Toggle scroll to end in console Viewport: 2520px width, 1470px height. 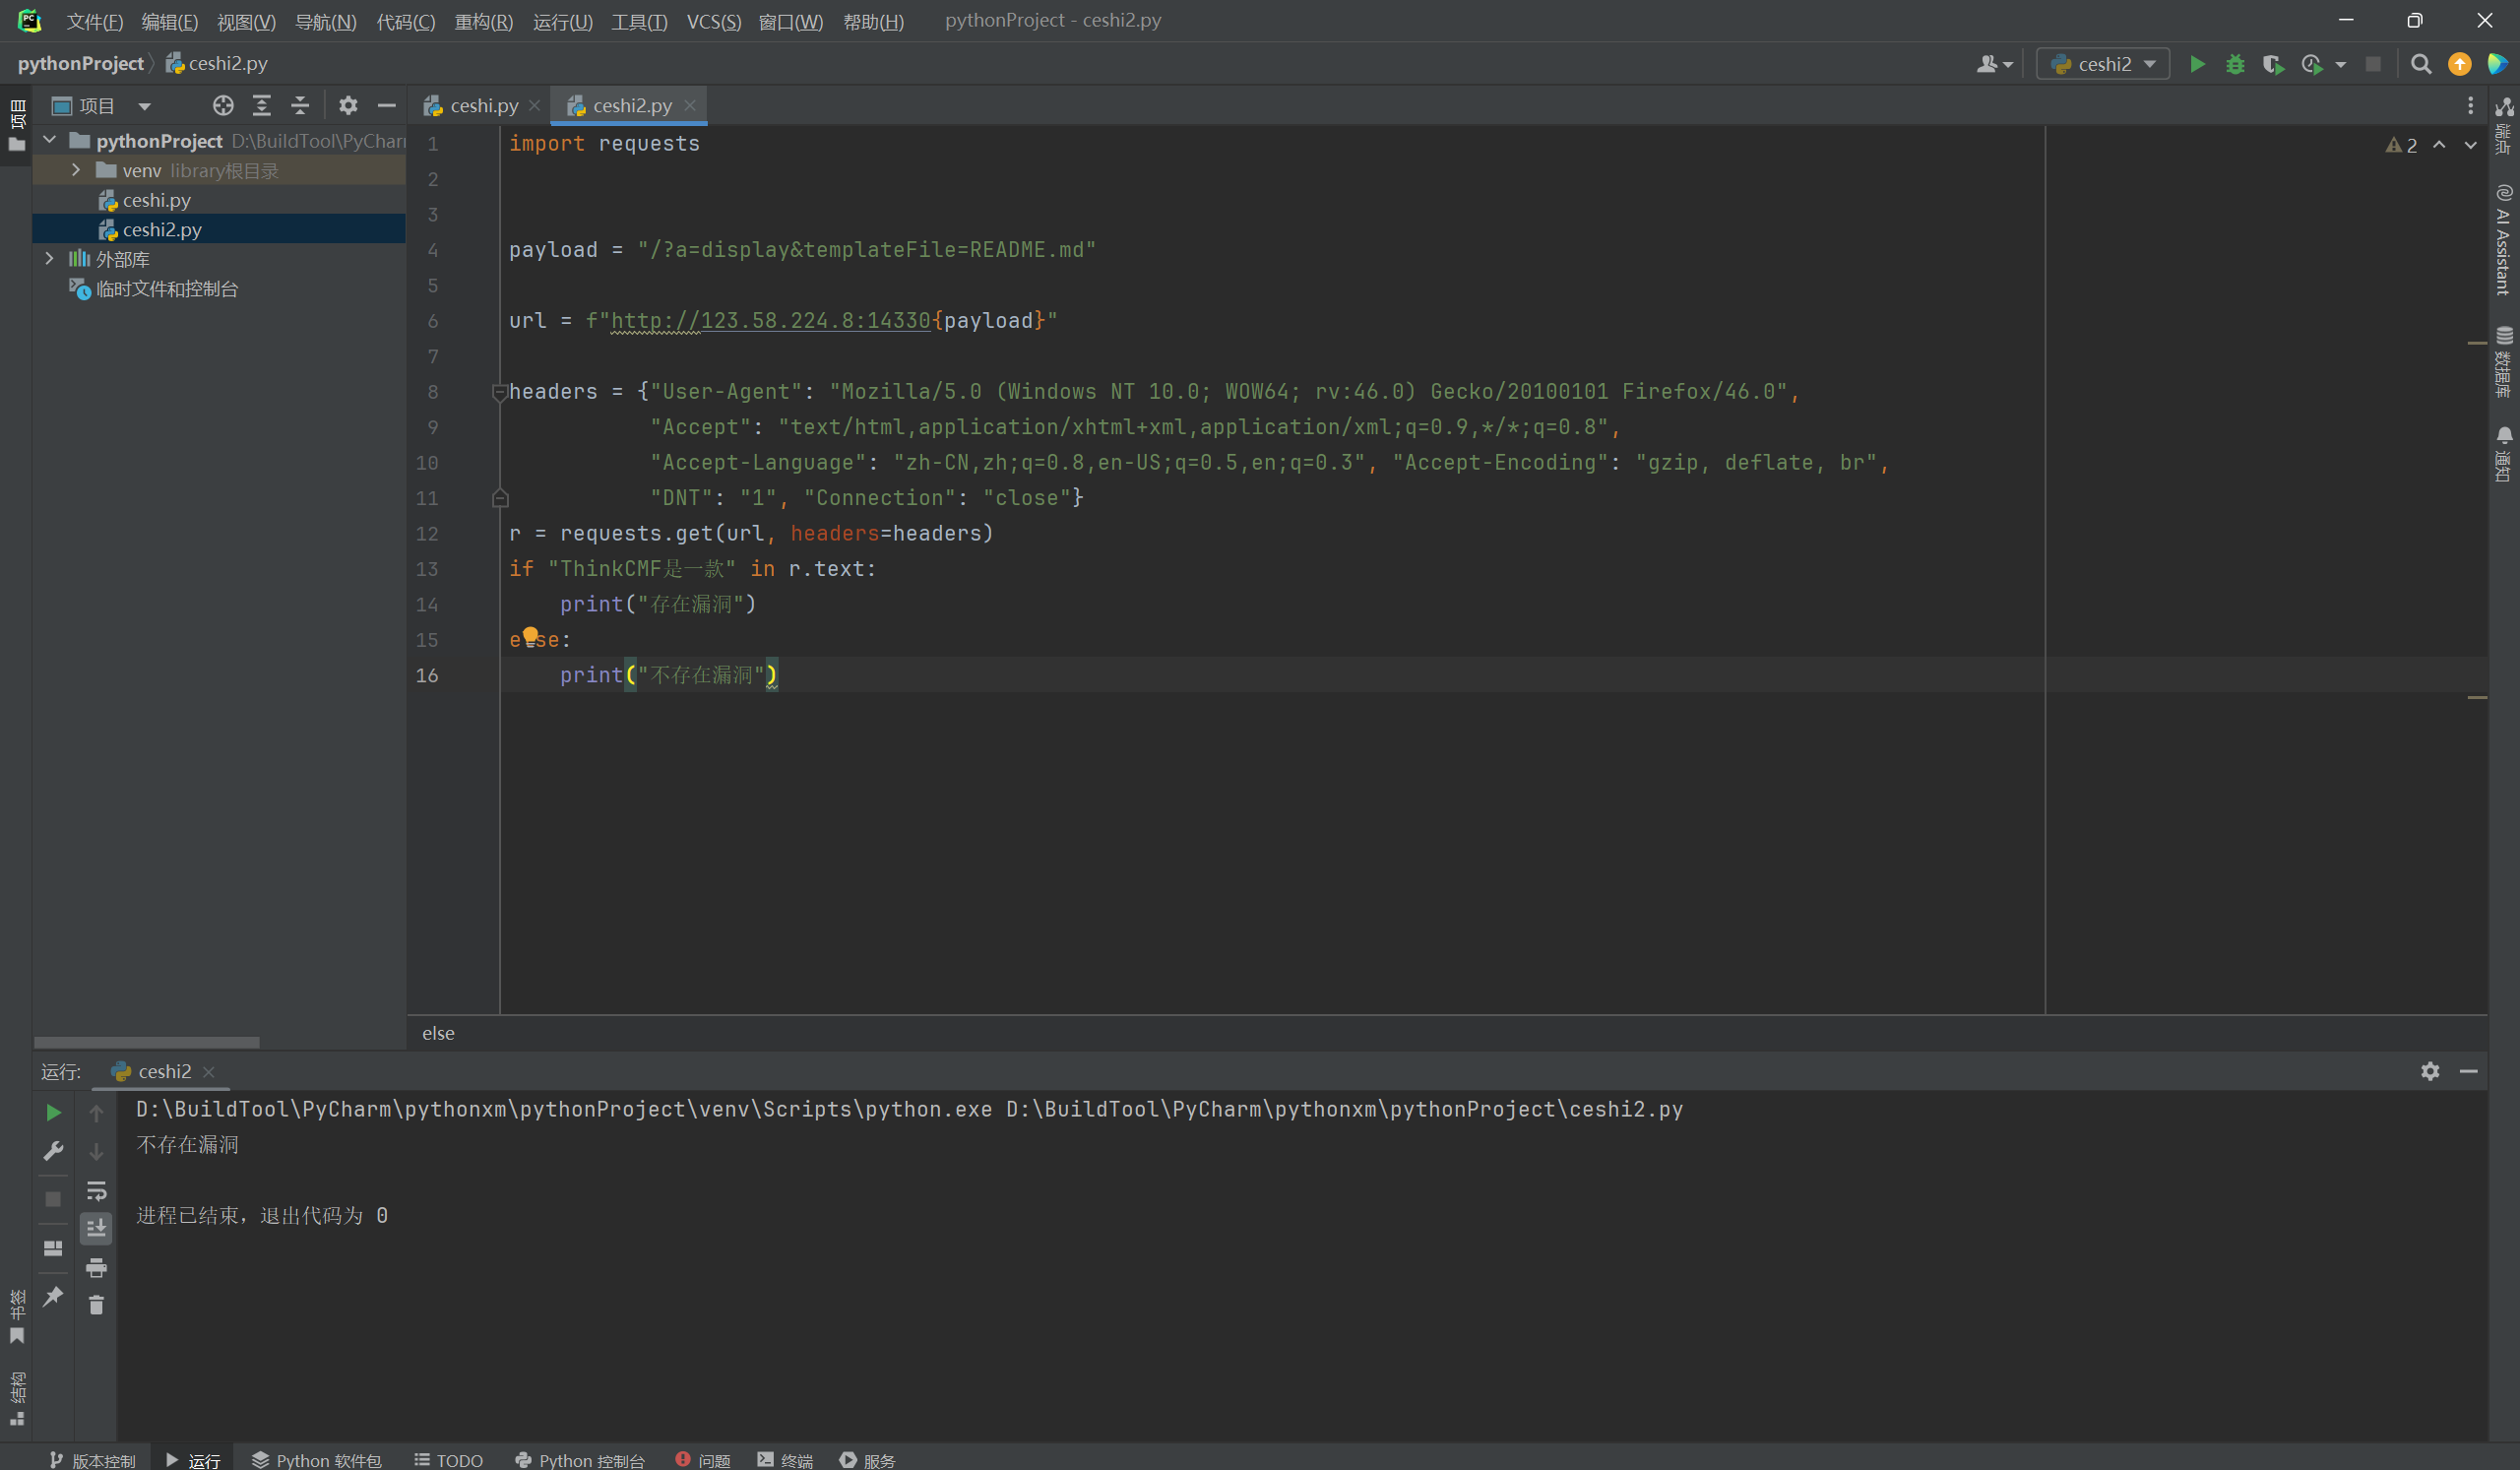coord(96,1228)
